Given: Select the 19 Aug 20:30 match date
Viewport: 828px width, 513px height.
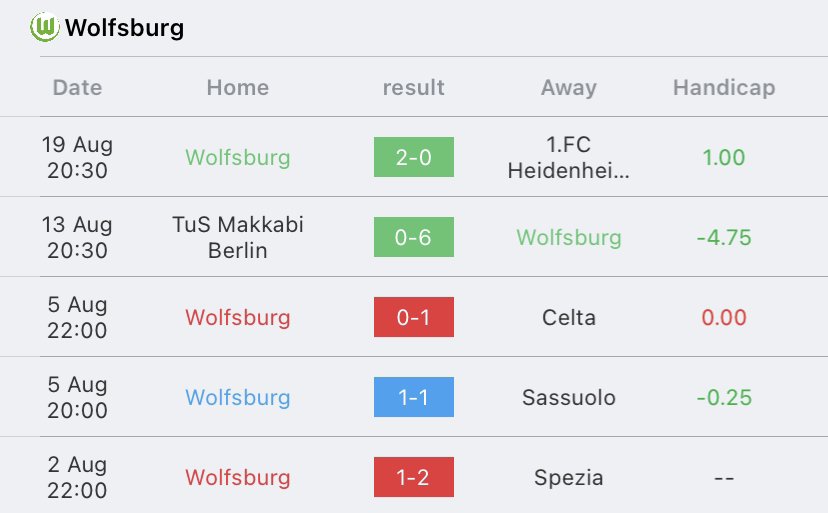Looking at the screenshot, I should [x=77, y=157].
